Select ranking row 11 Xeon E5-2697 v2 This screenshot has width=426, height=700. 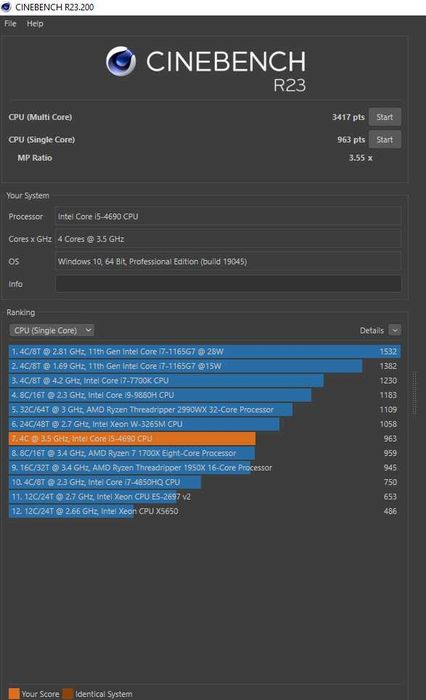coord(205,496)
